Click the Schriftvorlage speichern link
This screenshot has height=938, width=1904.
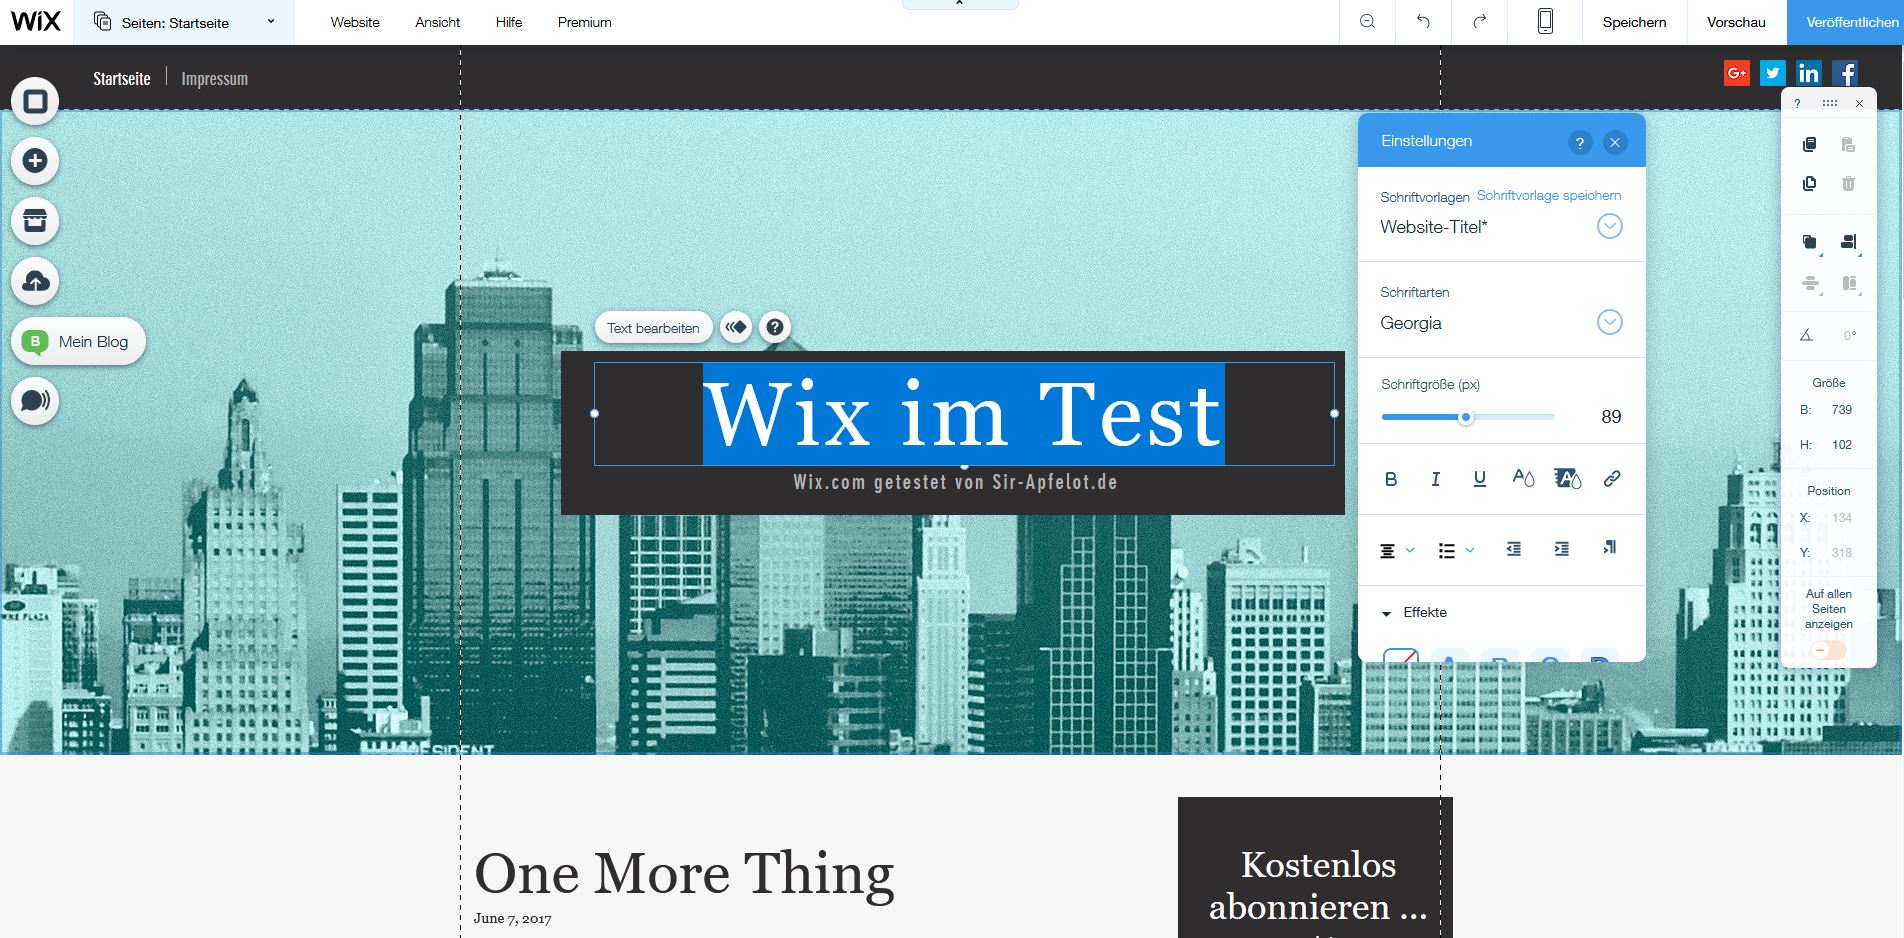[1549, 195]
